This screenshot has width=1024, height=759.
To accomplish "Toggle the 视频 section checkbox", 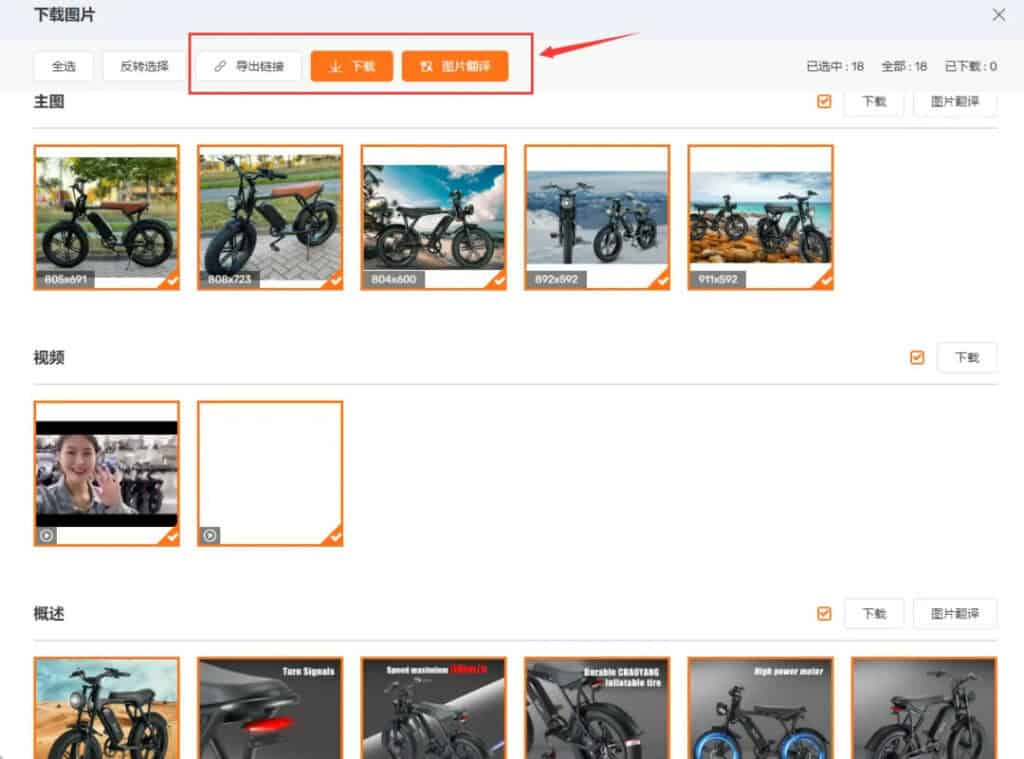I will point(917,357).
